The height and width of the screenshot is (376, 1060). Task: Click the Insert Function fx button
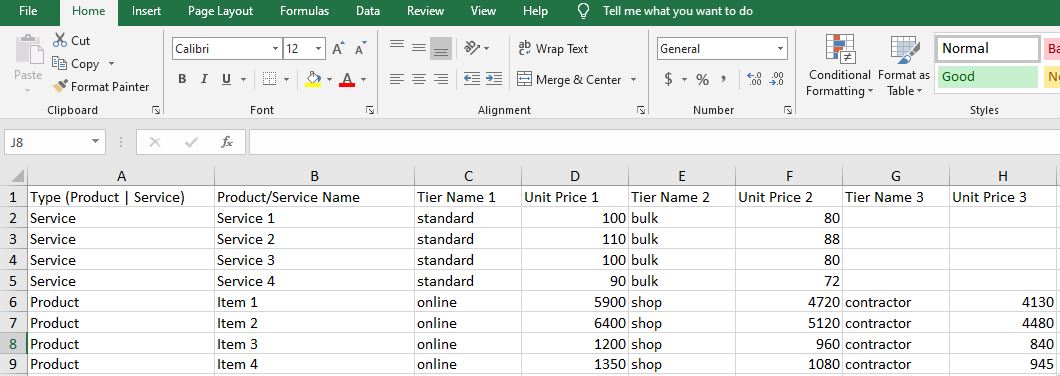227,142
